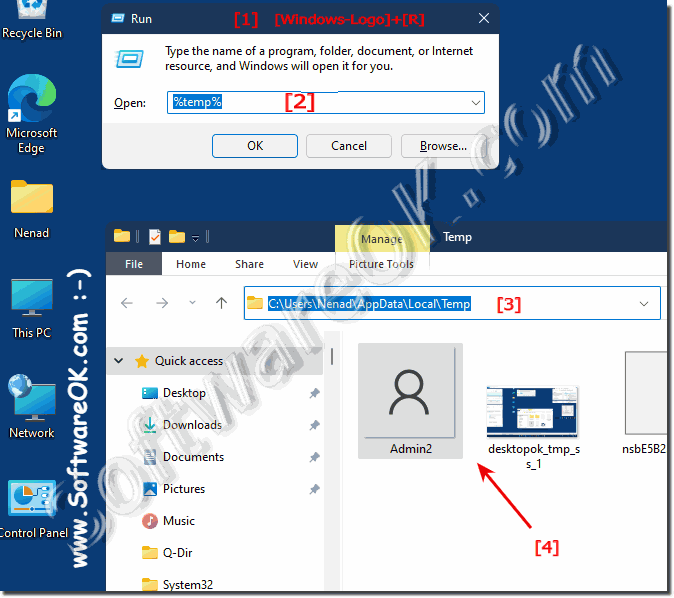Click Cancel in the Run dialog

tap(349, 146)
